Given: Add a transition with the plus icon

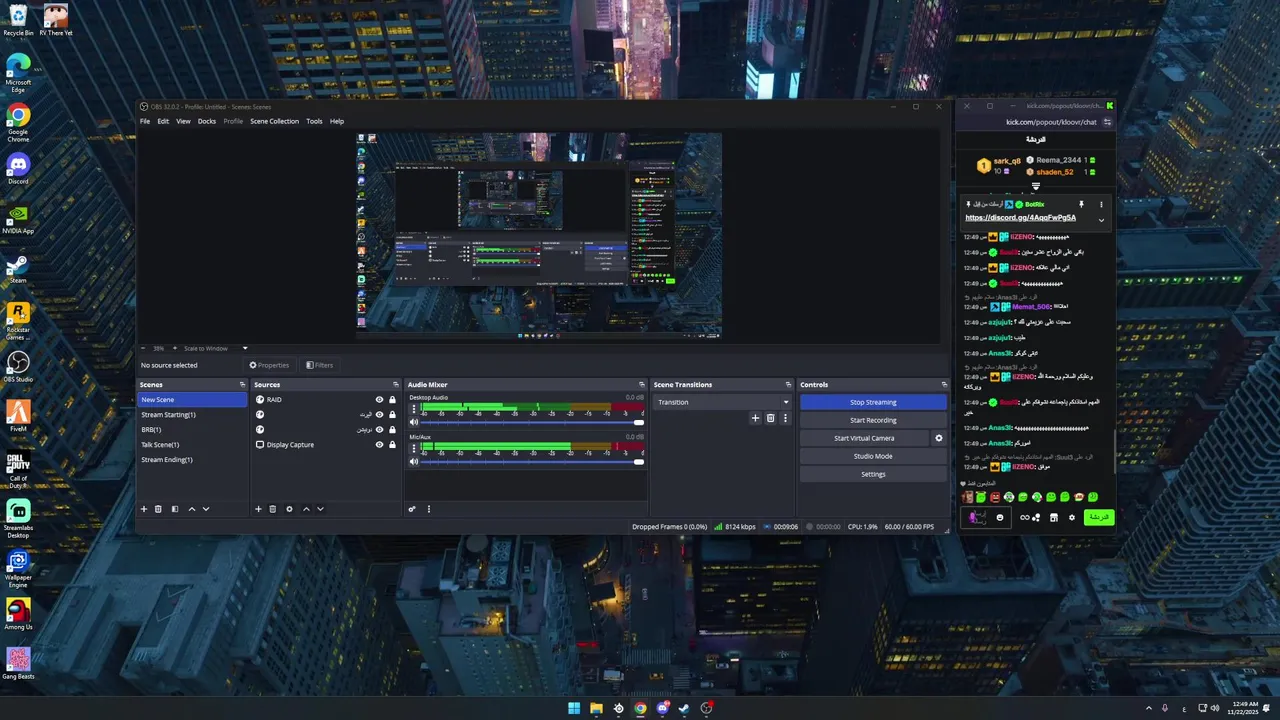Looking at the screenshot, I should (755, 418).
